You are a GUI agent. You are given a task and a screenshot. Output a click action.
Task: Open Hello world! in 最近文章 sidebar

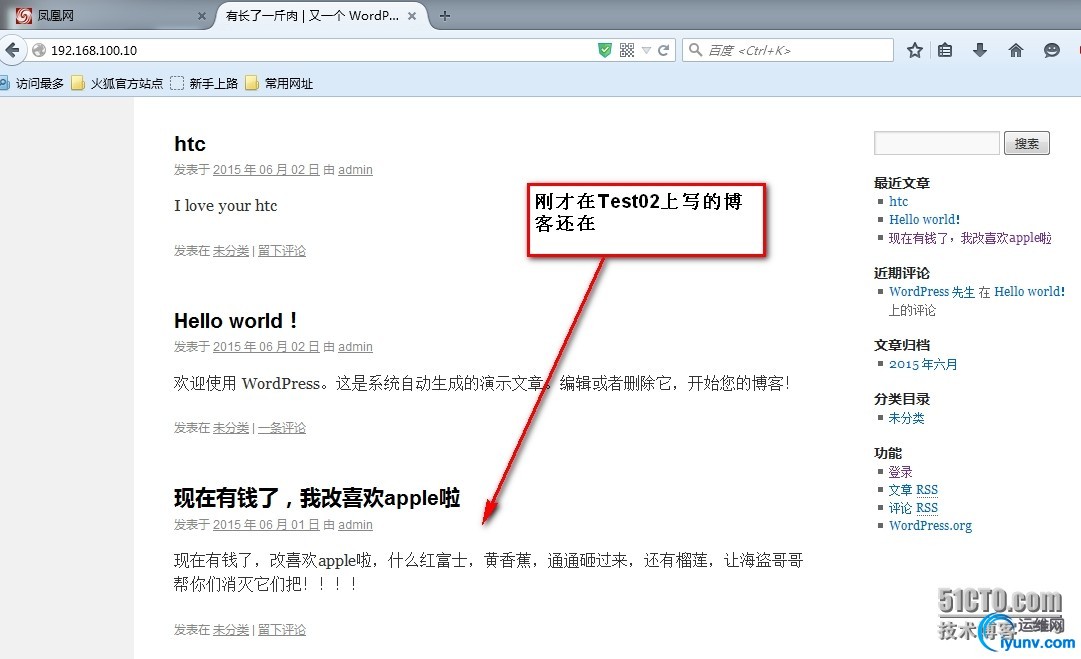(924, 219)
